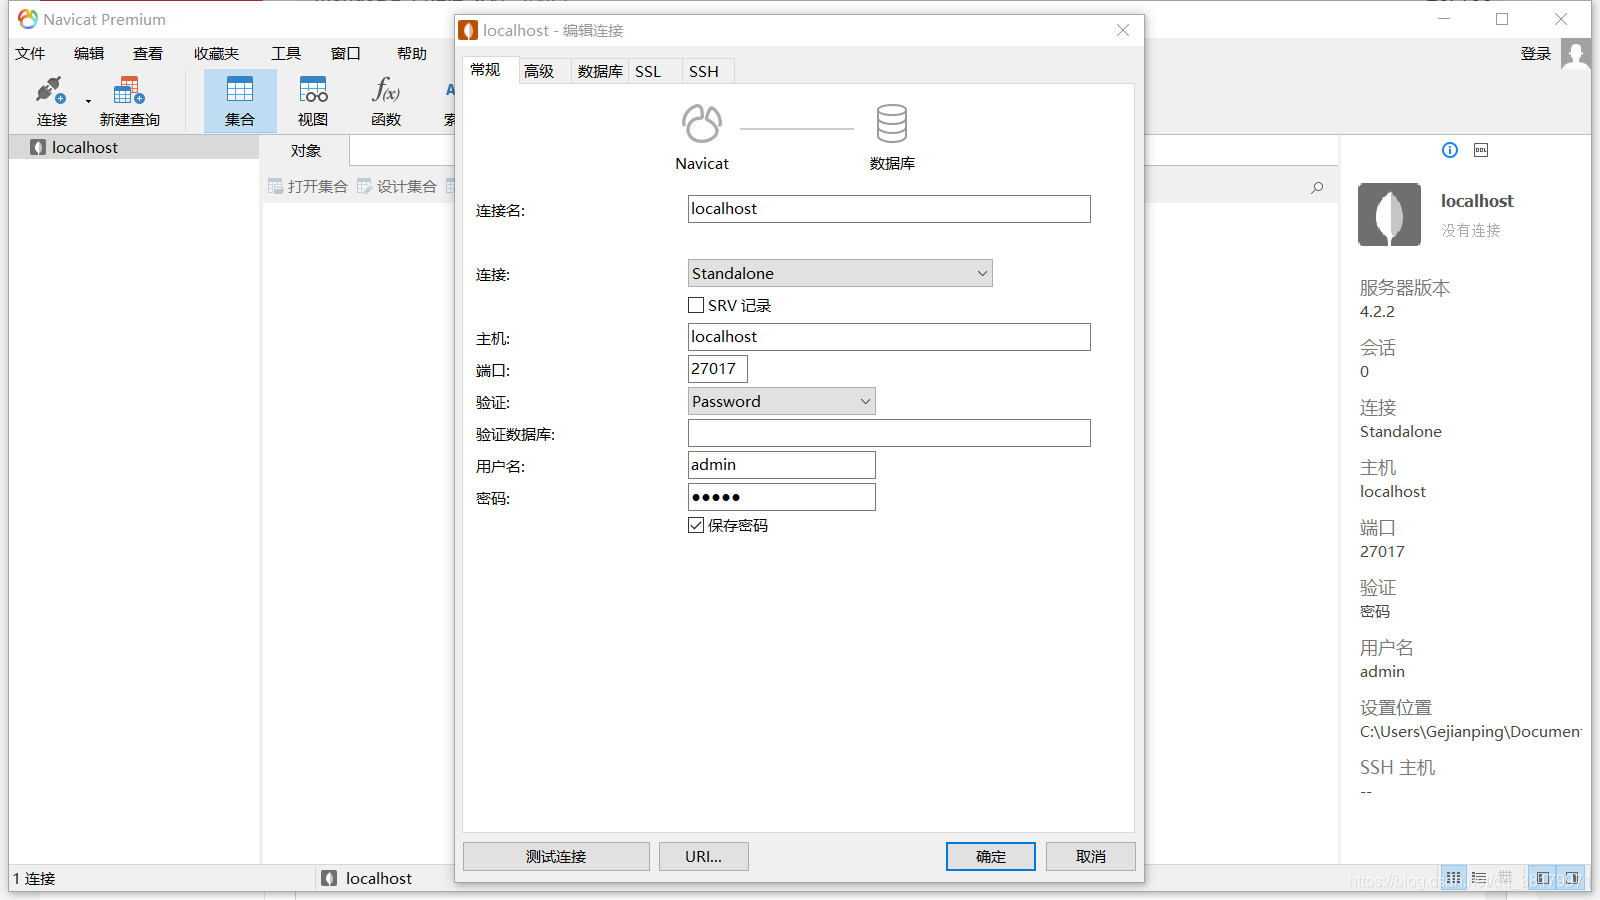Click the 连接名 input field showing localhost
Screen dimensions: 1600x900
888,209
